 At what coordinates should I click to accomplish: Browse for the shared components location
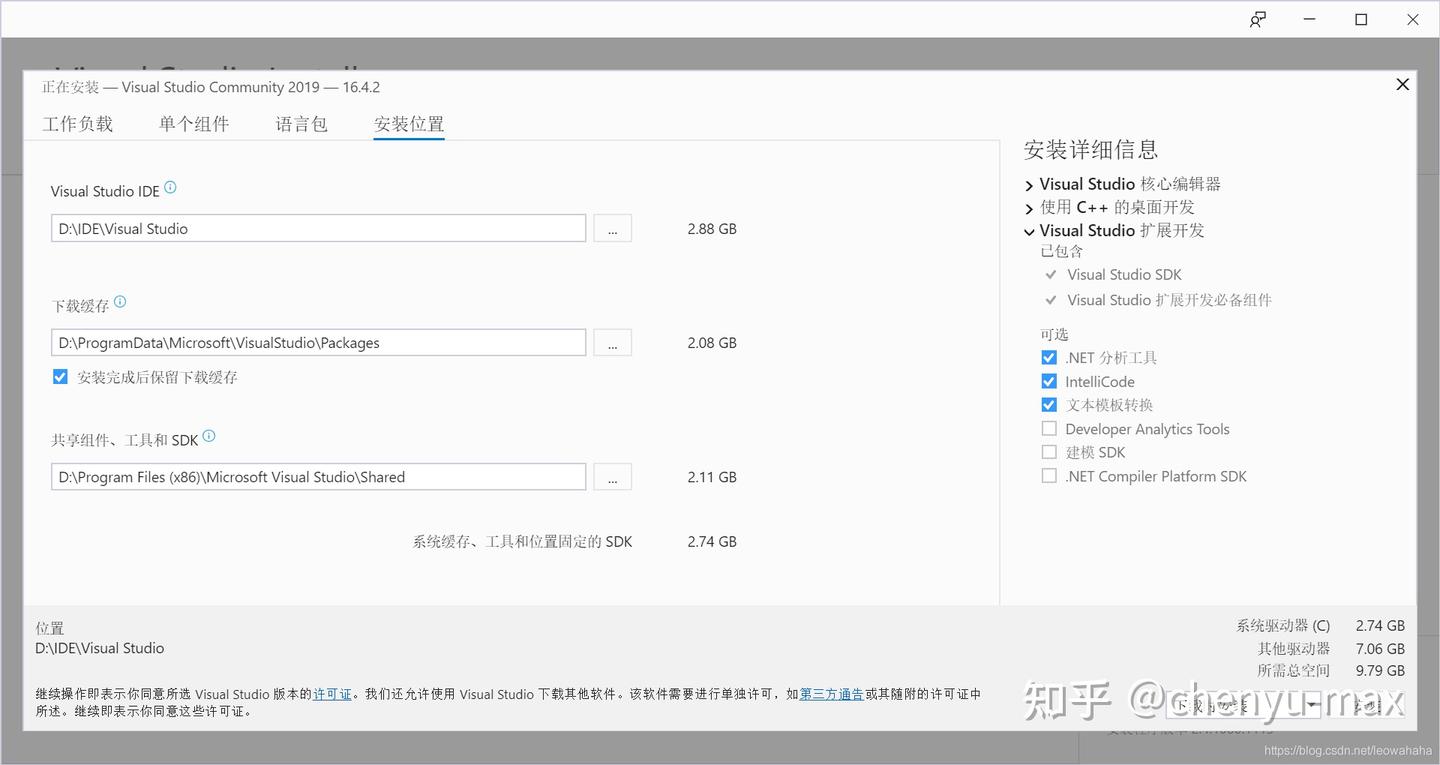612,477
